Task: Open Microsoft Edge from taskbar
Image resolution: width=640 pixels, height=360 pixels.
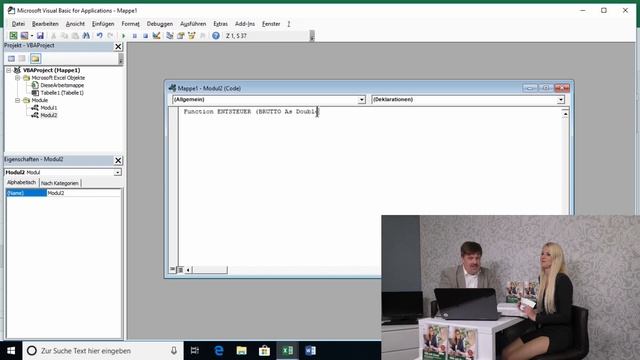Action: coord(219,351)
